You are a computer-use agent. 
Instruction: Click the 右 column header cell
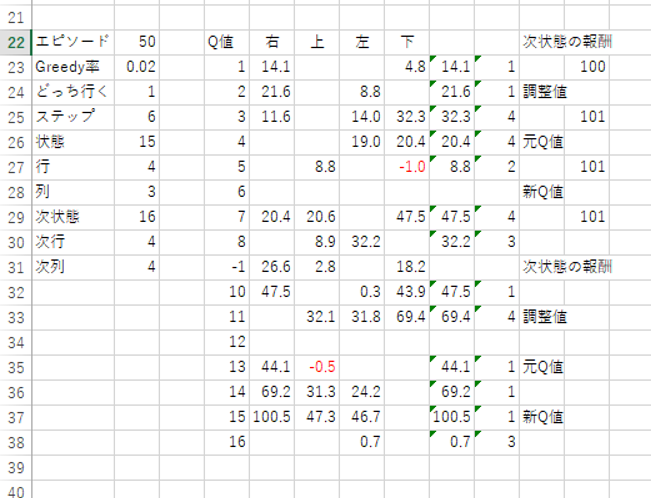point(272,42)
